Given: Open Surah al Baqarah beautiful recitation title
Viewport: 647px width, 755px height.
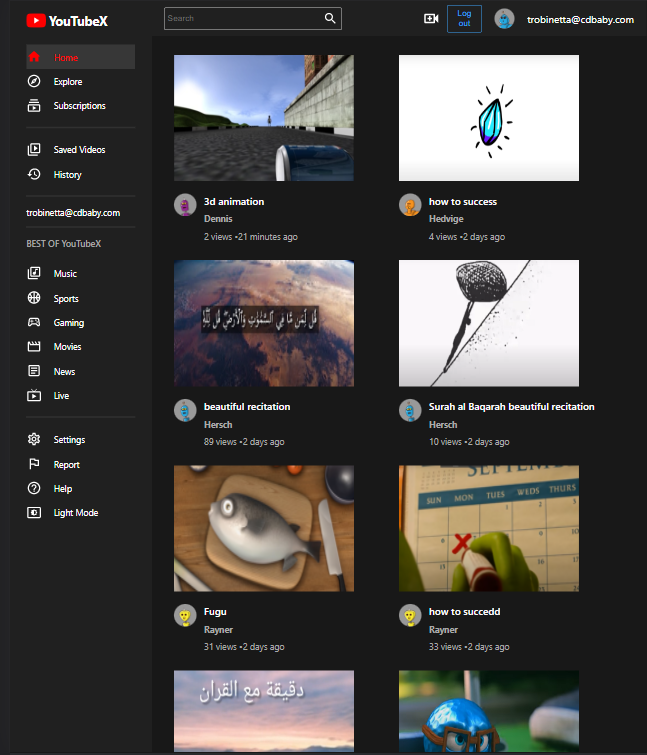Looking at the screenshot, I should tap(512, 407).
